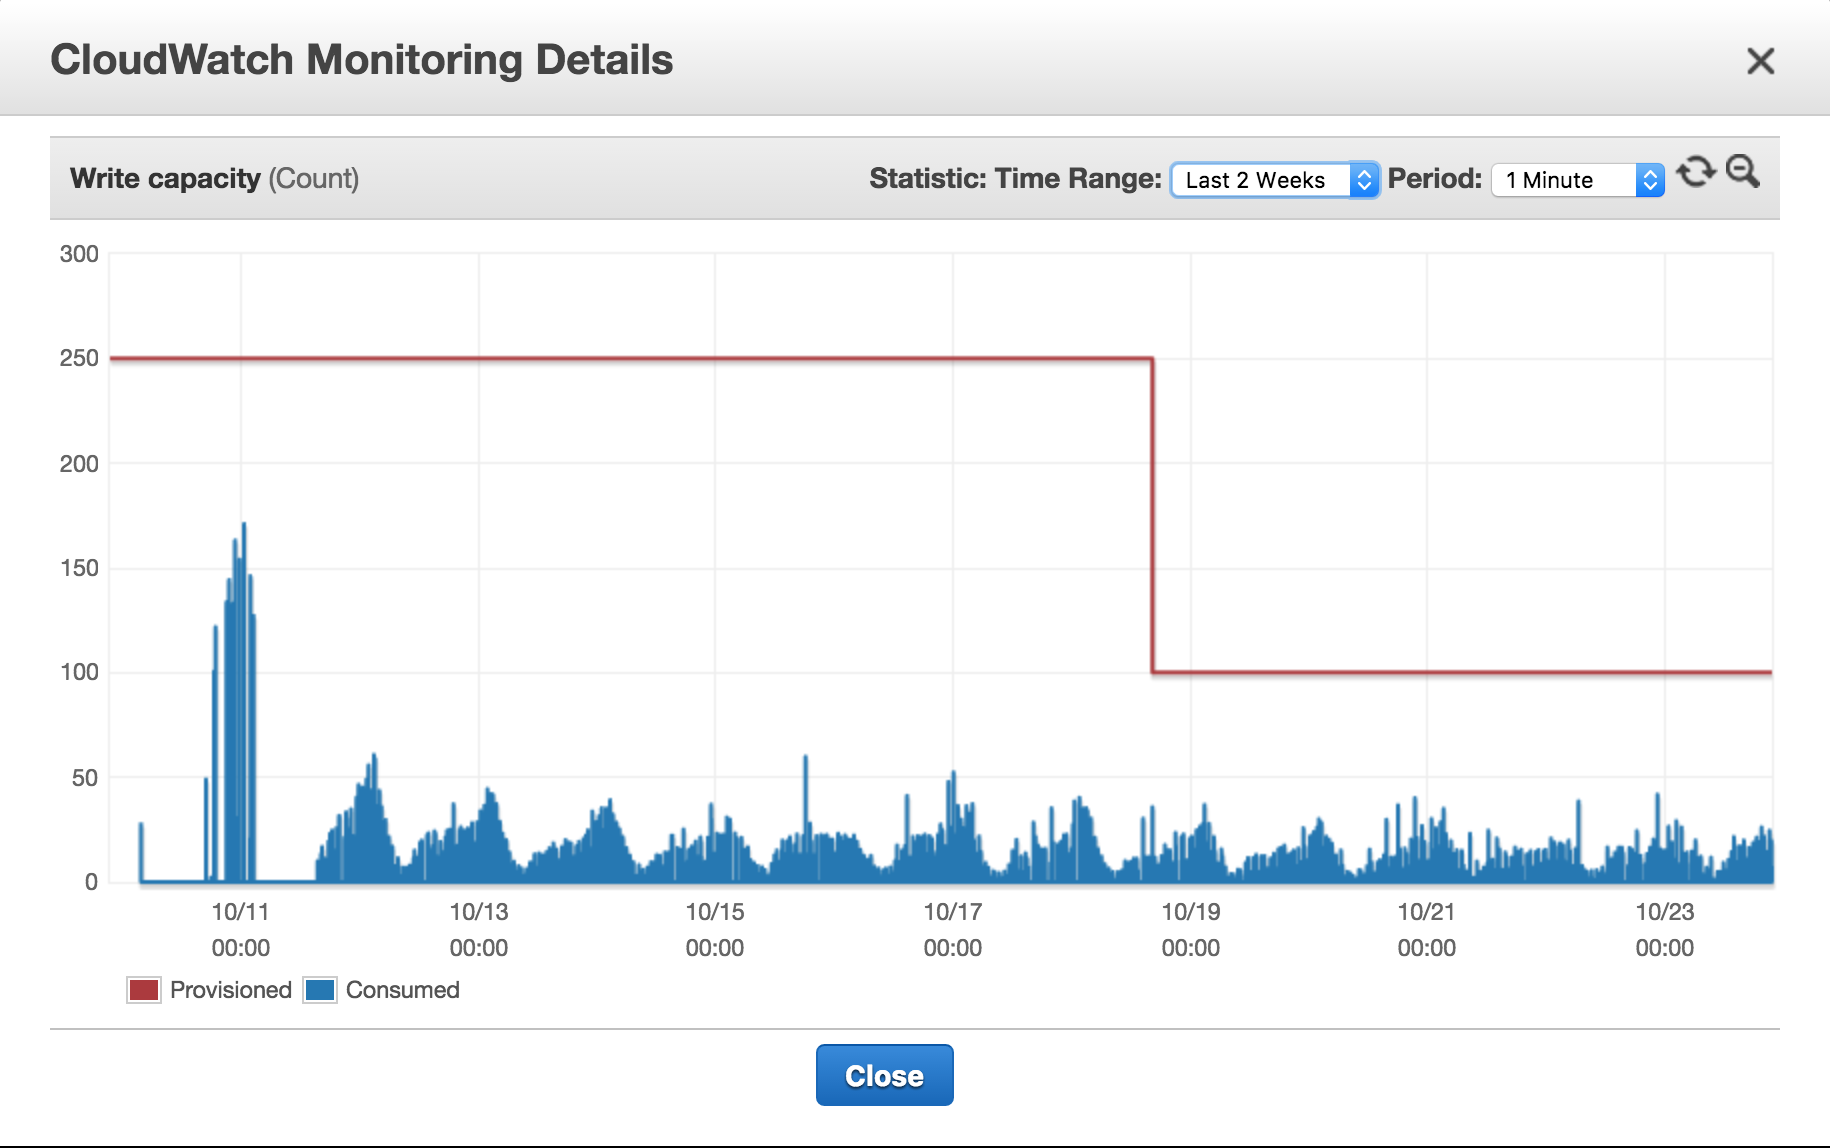Image resolution: width=1830 pixels, height=1148 pixels.
Task: Click the 100 y-axis value
Action: click(x=79, y=672)
